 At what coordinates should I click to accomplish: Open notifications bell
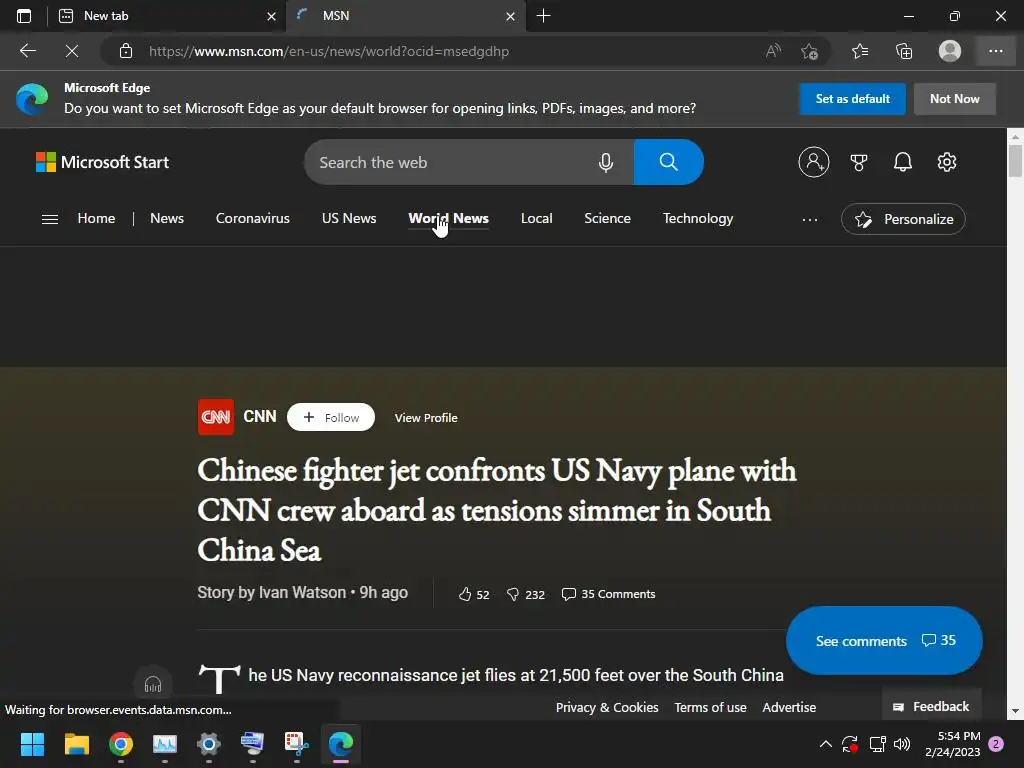[x=903, y=162]
